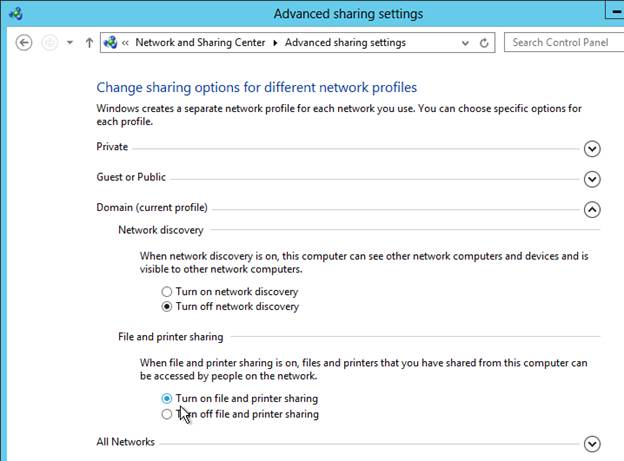The image size is (624, 461).
Task: Click the network icon in the address bar
Action: [x=110, y=42]
